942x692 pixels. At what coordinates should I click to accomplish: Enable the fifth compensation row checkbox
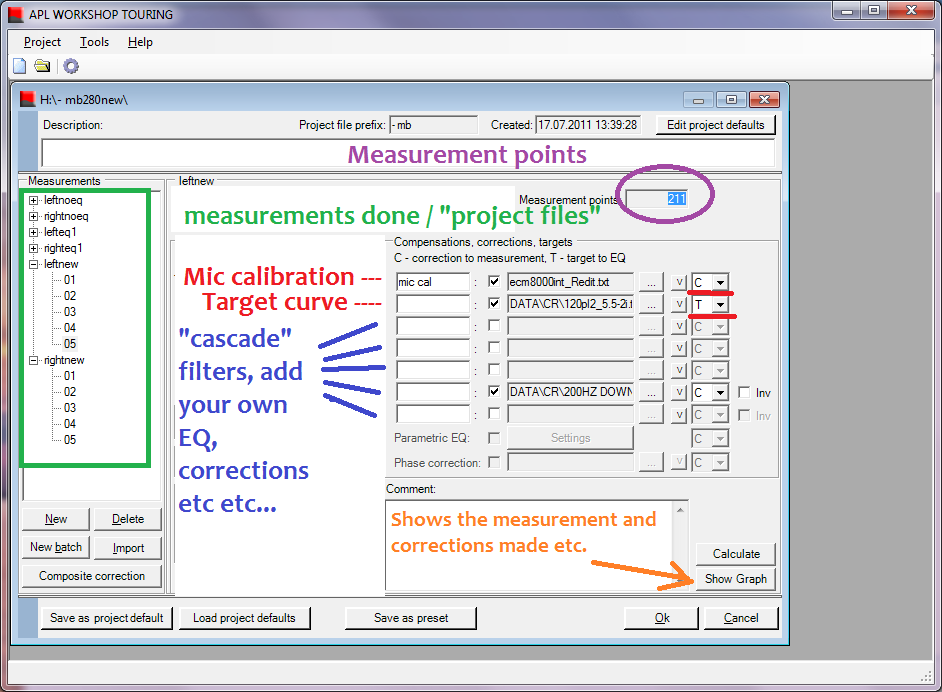click(494, 369)
